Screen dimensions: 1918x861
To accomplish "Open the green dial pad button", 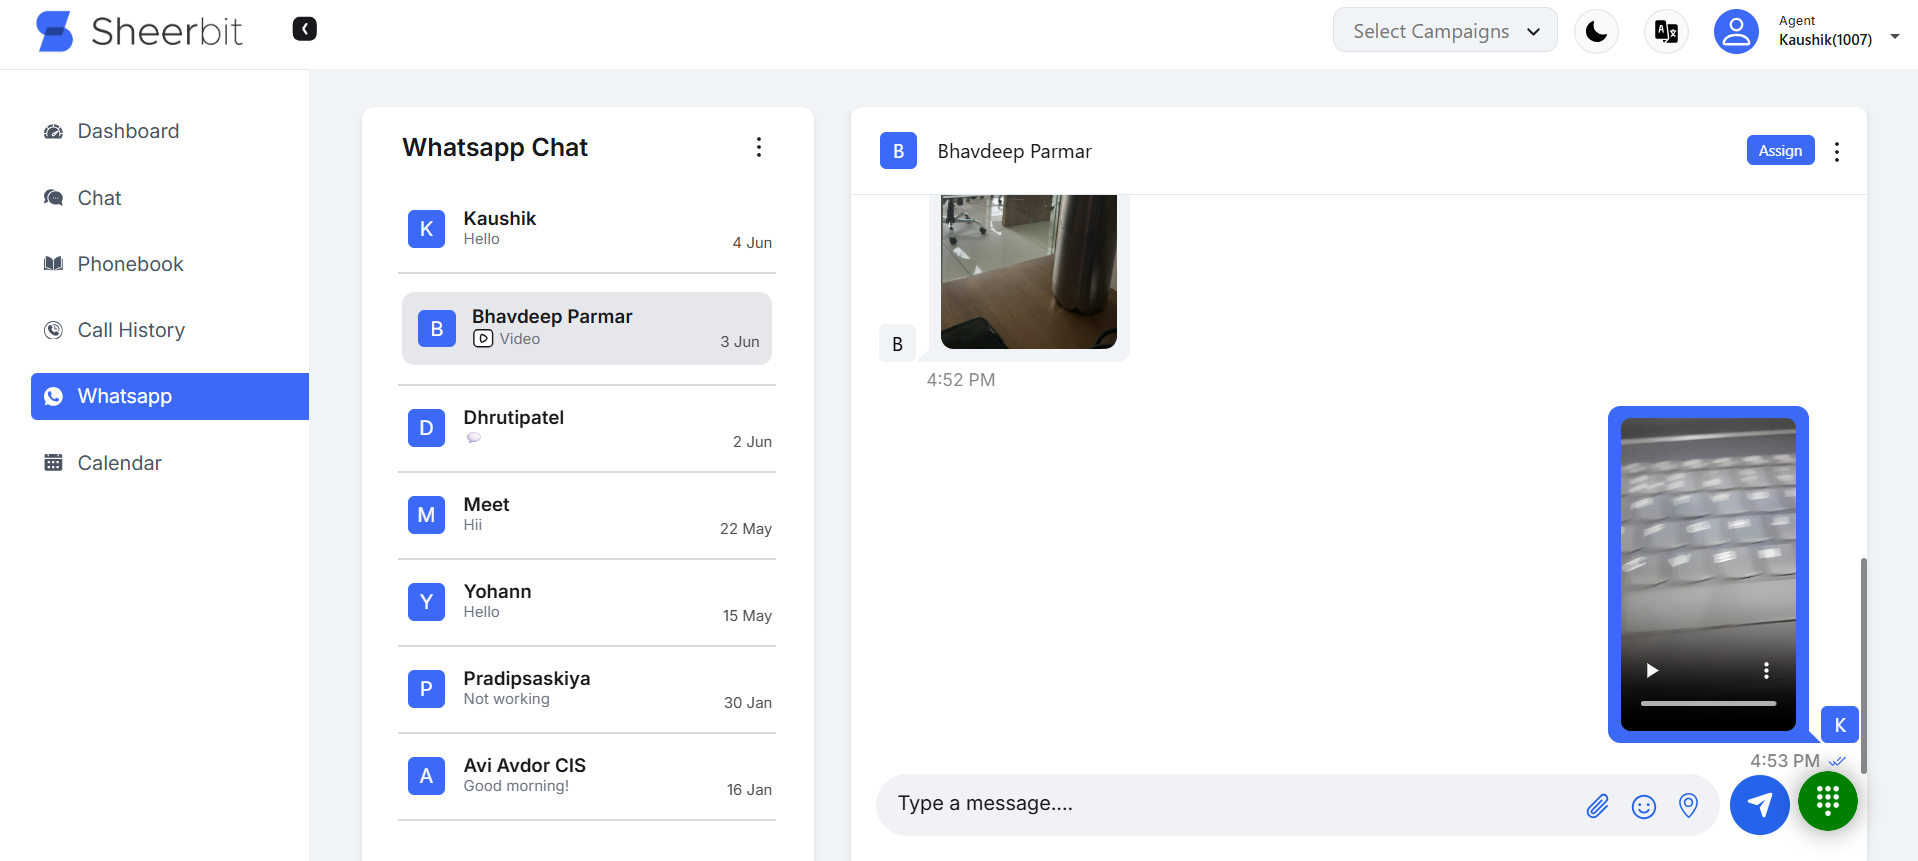I will coord(1828,800).
